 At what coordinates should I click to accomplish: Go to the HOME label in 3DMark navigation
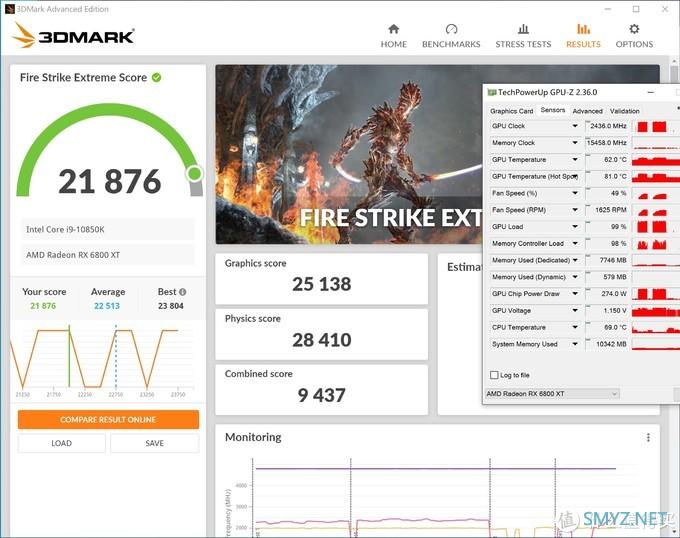point(393,44)
